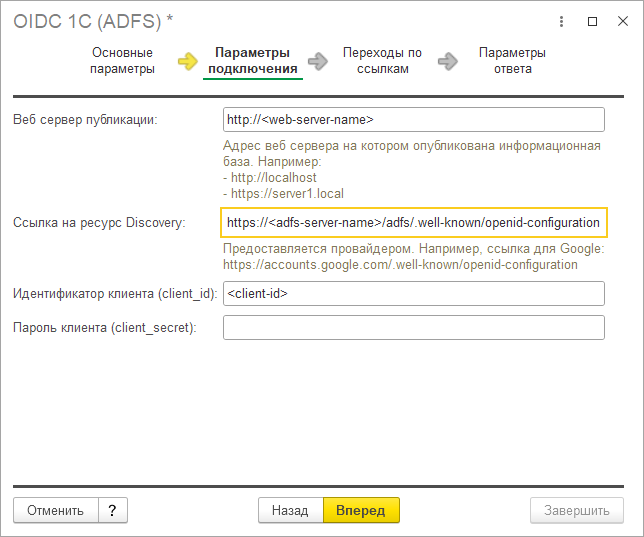Go back with the Назад button

(290, 510)
